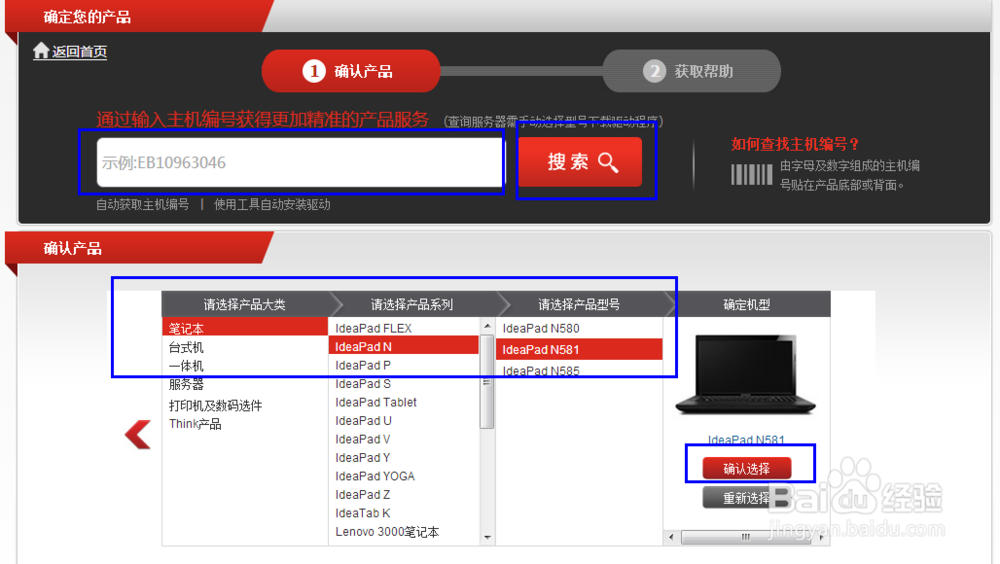Select step 1 确认产品
This screenshot has width=1000, height=564.
pyautogui.click(x=351, y=71)
